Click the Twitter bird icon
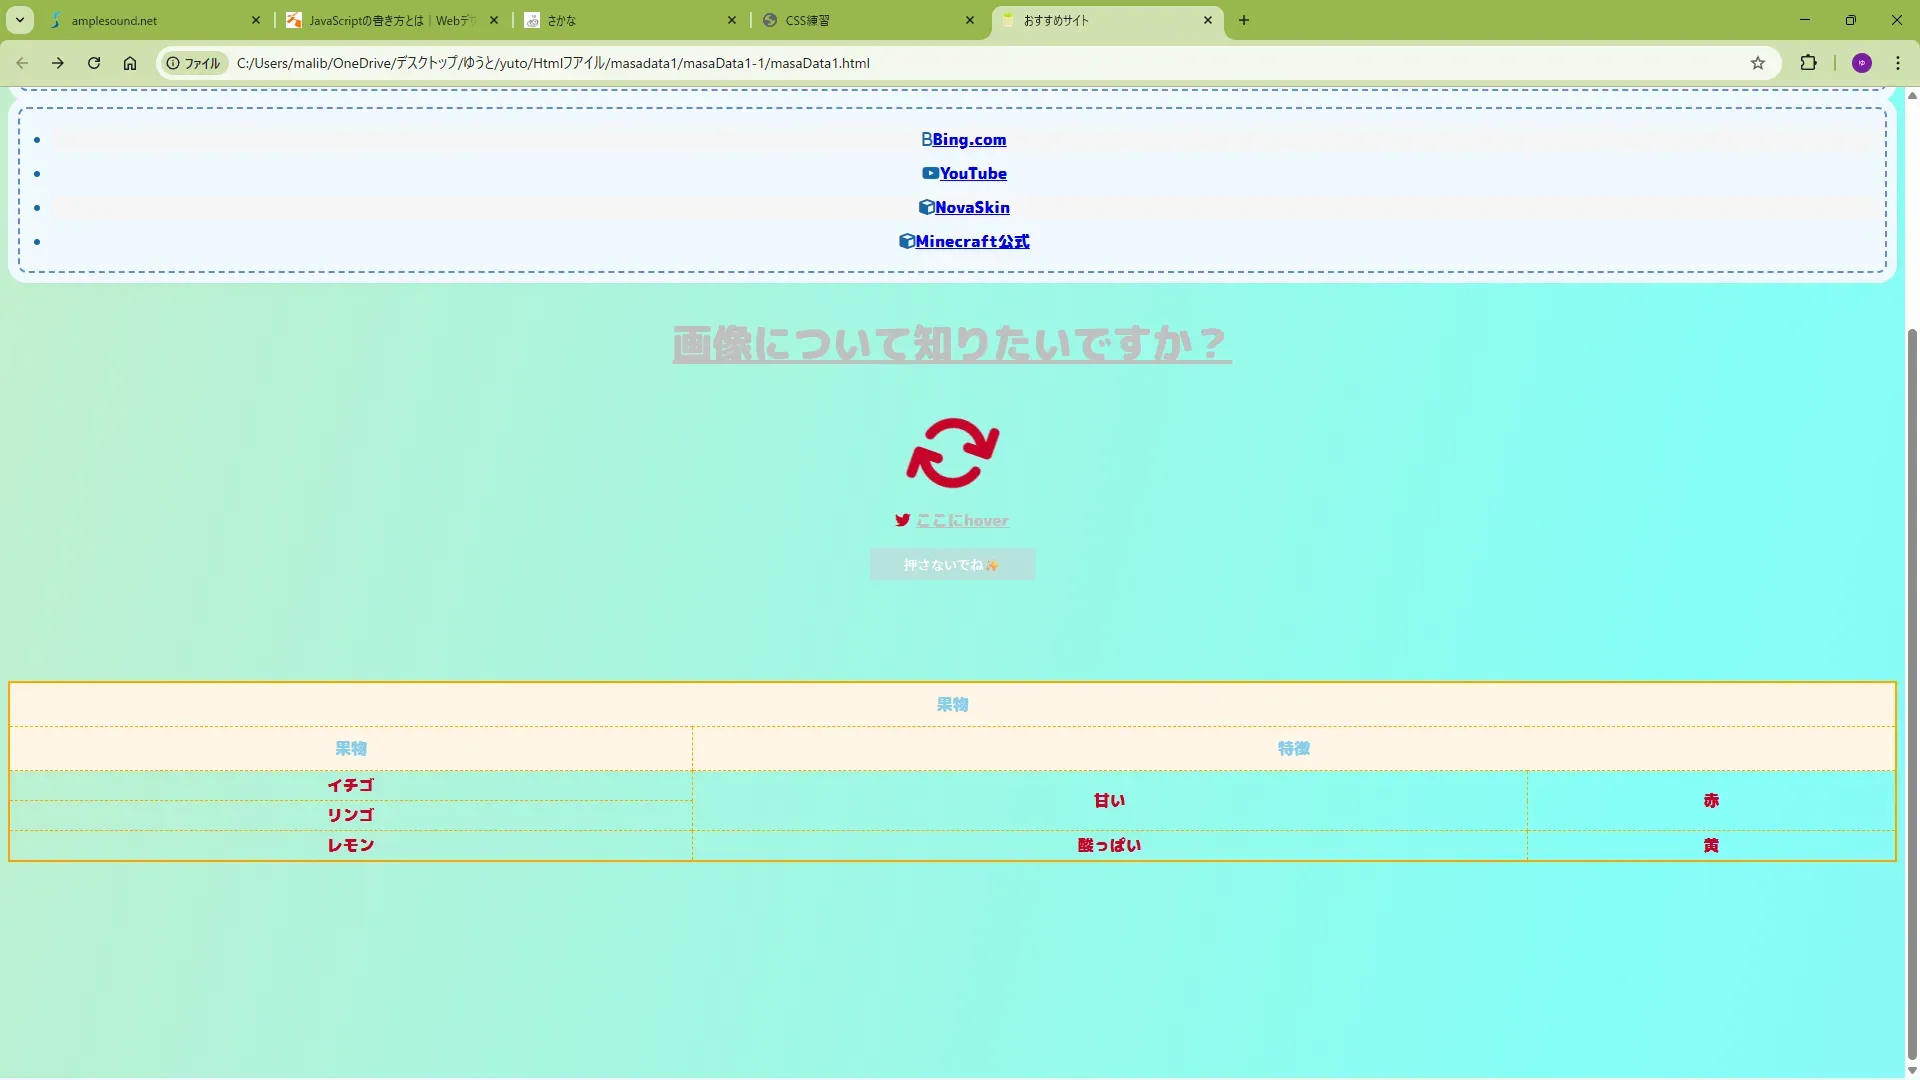The height and width of the screenshot is (1080, 1920). click(902, 520)
